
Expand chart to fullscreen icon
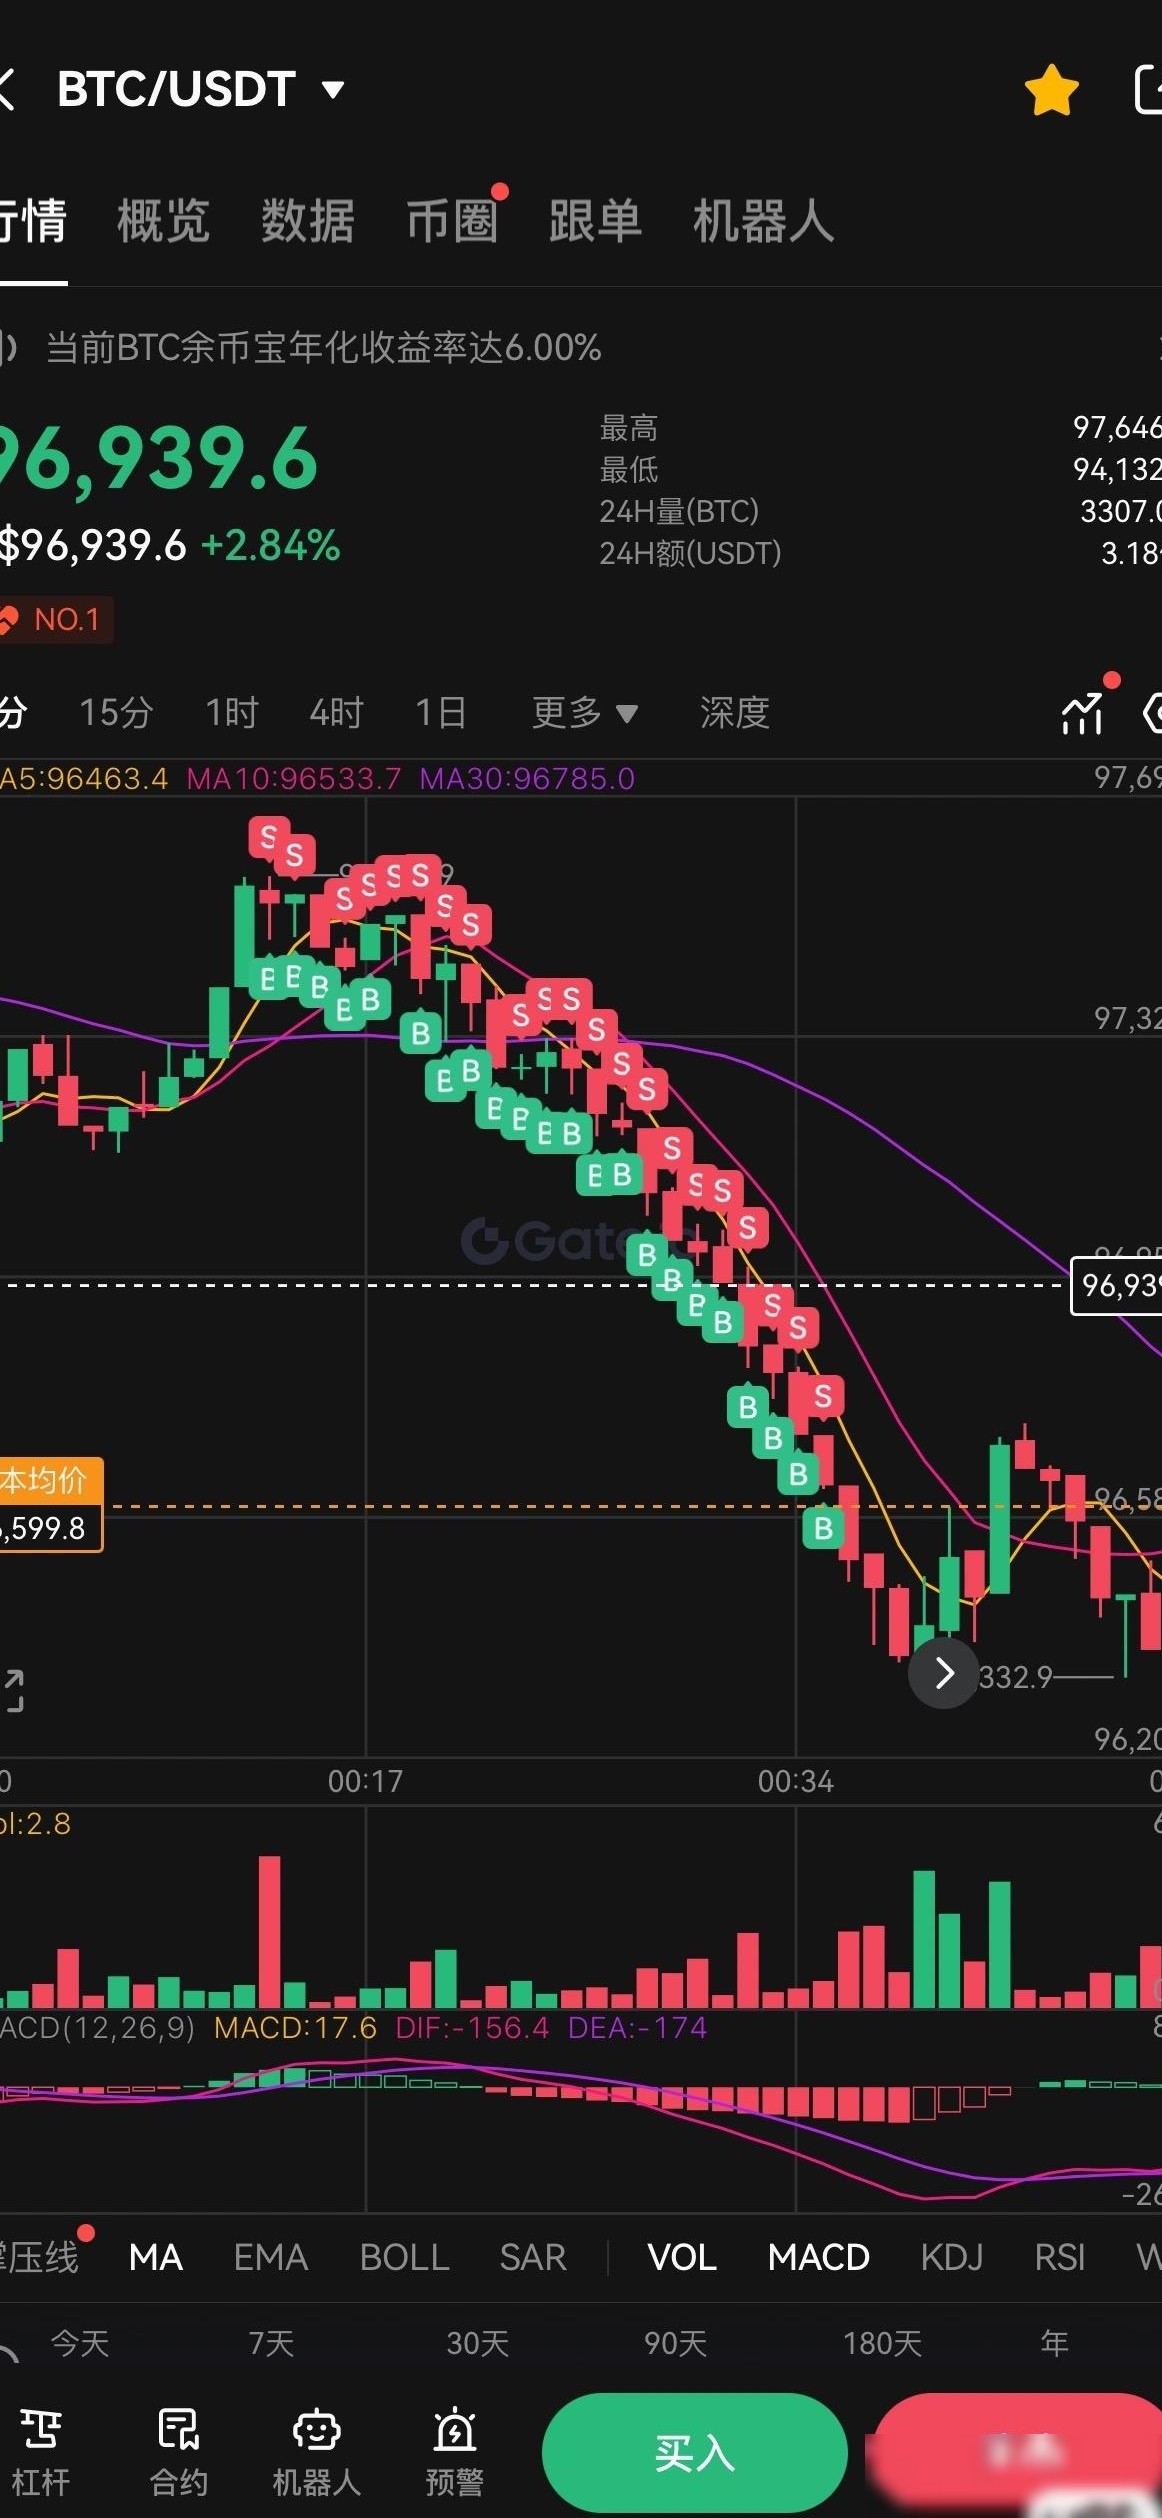12,1690
